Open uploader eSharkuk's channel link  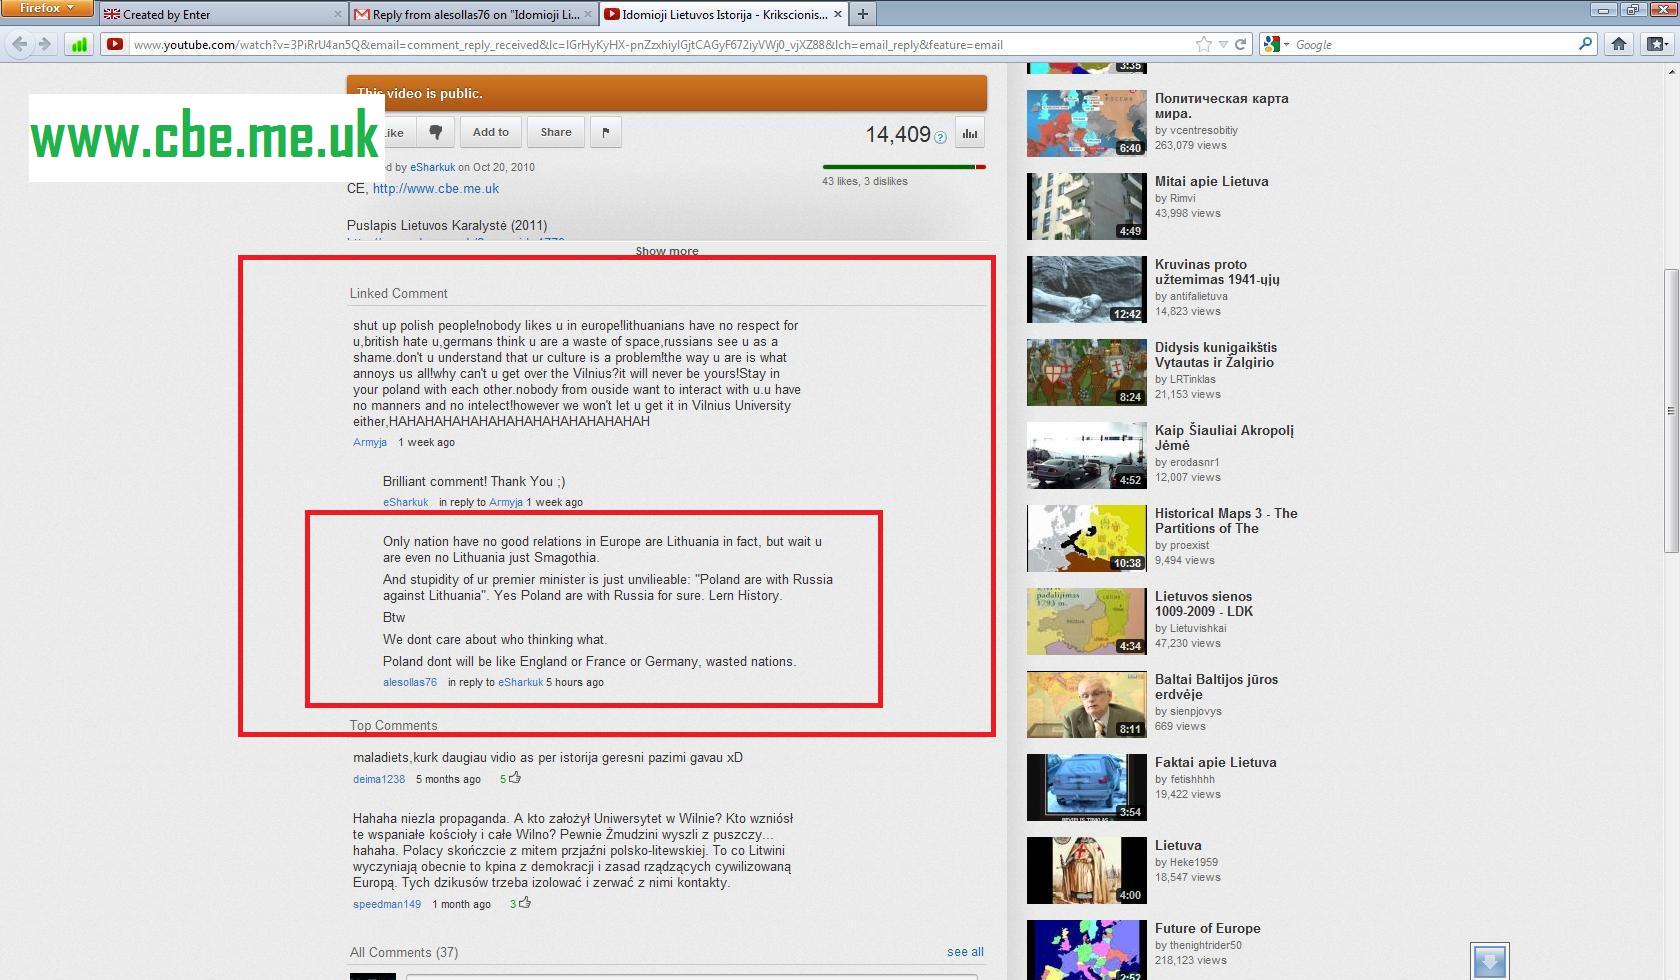coord(432,167)
